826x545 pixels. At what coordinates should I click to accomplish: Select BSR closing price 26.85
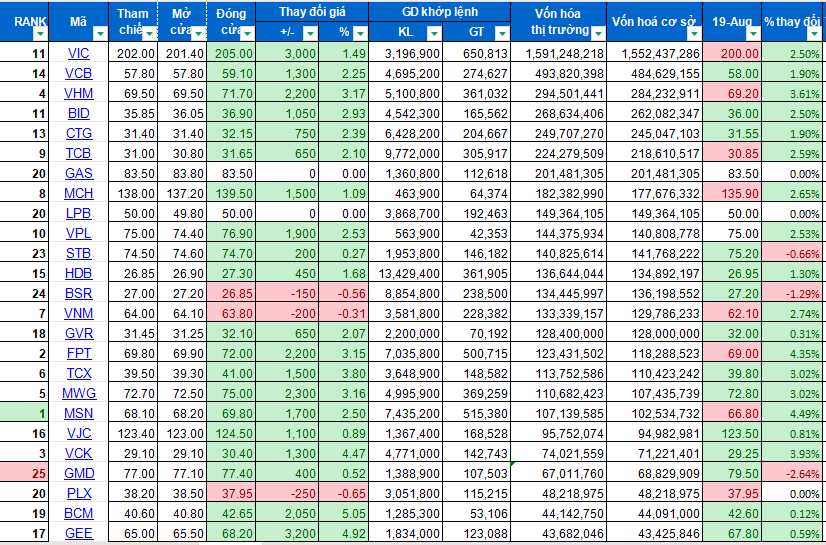tap(231, 294)
